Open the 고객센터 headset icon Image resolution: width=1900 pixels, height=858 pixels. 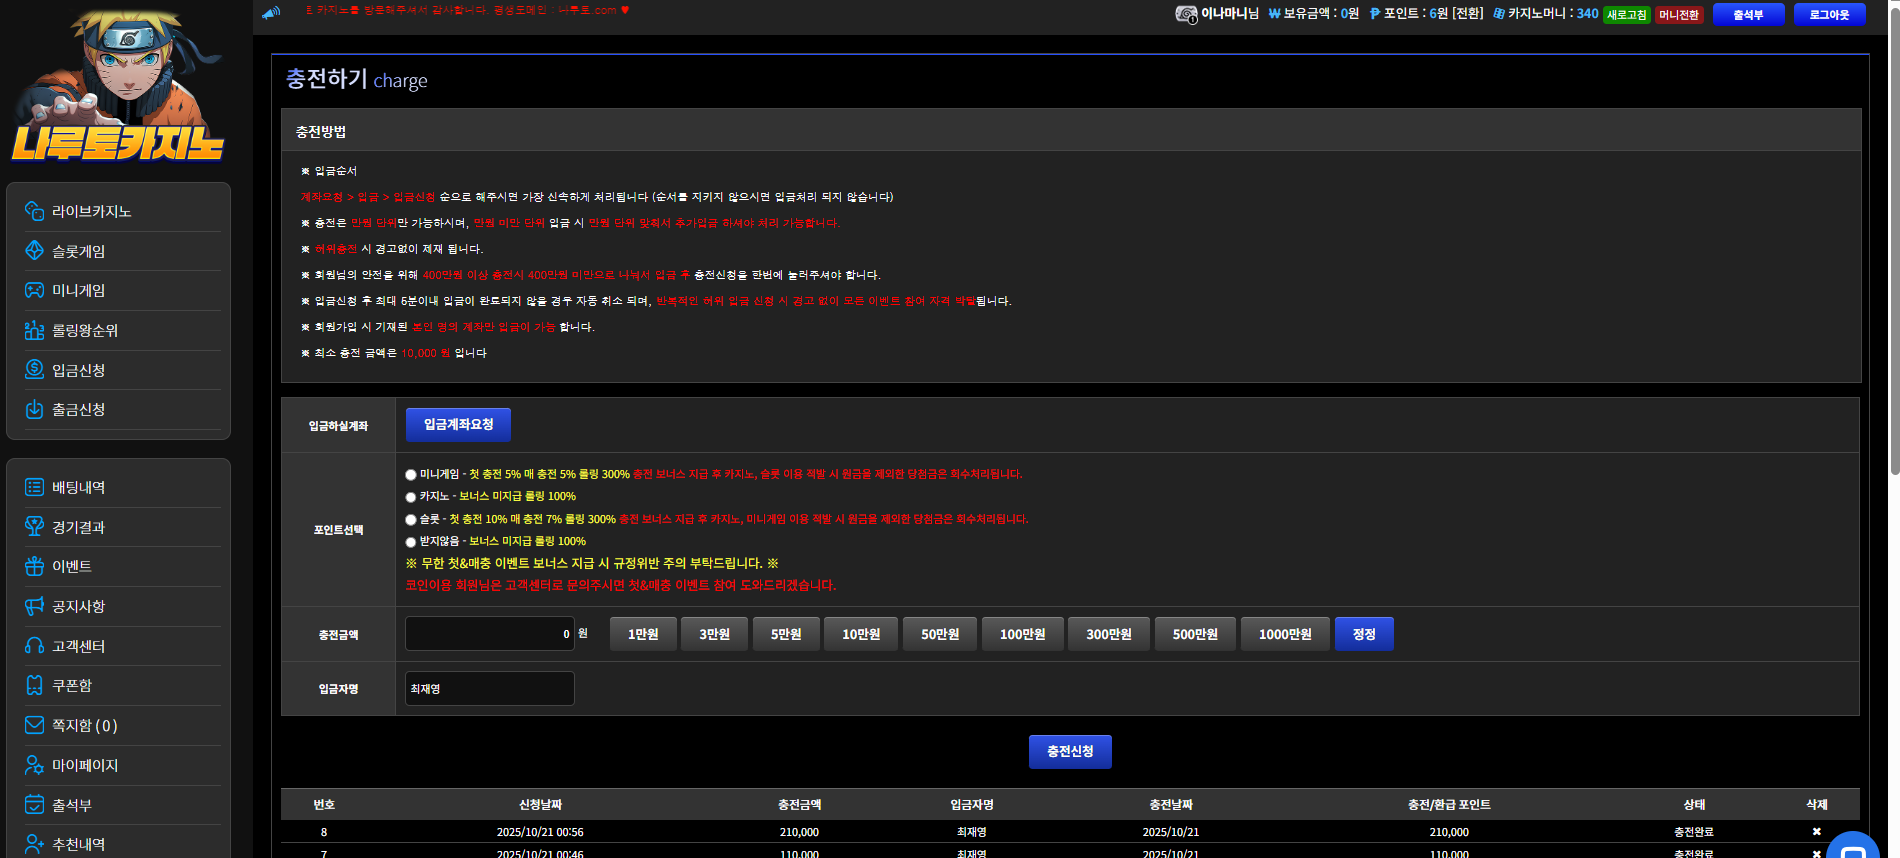point(34,646)
